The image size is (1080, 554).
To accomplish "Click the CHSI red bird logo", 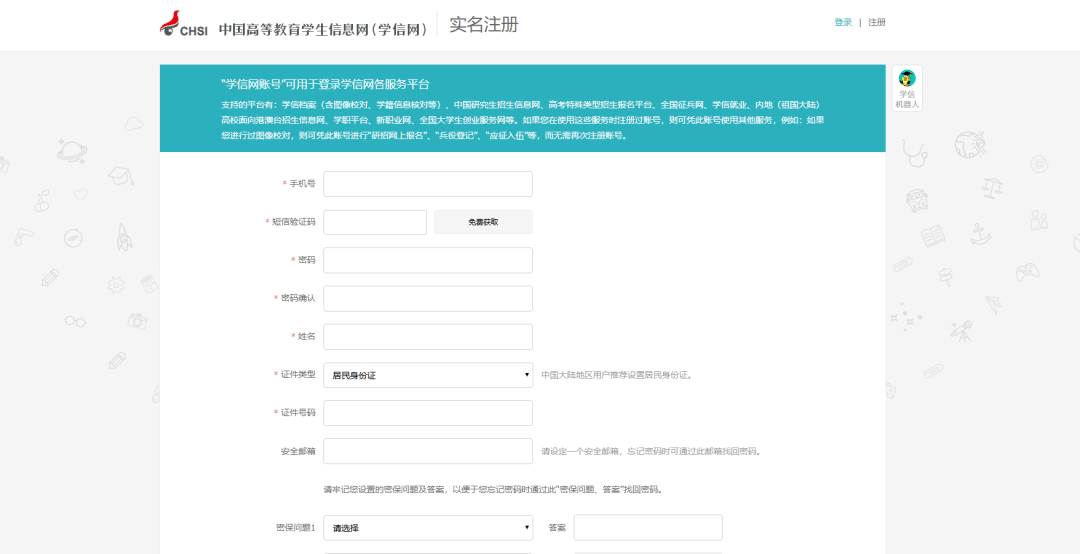I will click(x=169, y=24).
